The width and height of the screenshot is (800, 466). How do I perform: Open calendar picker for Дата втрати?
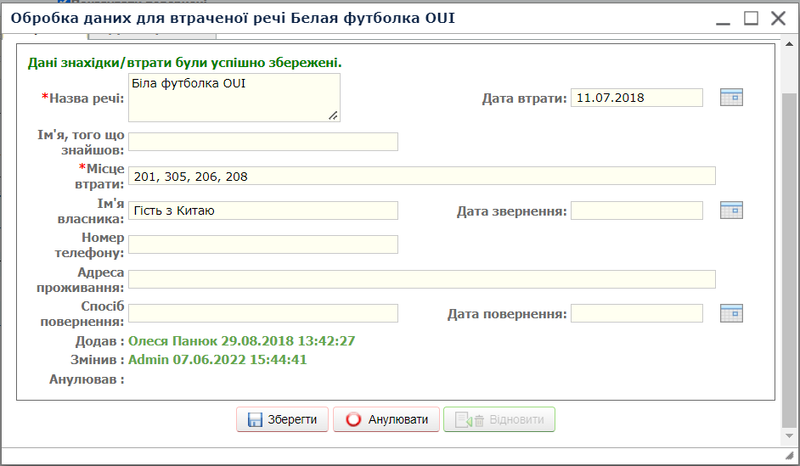point(733,97)
